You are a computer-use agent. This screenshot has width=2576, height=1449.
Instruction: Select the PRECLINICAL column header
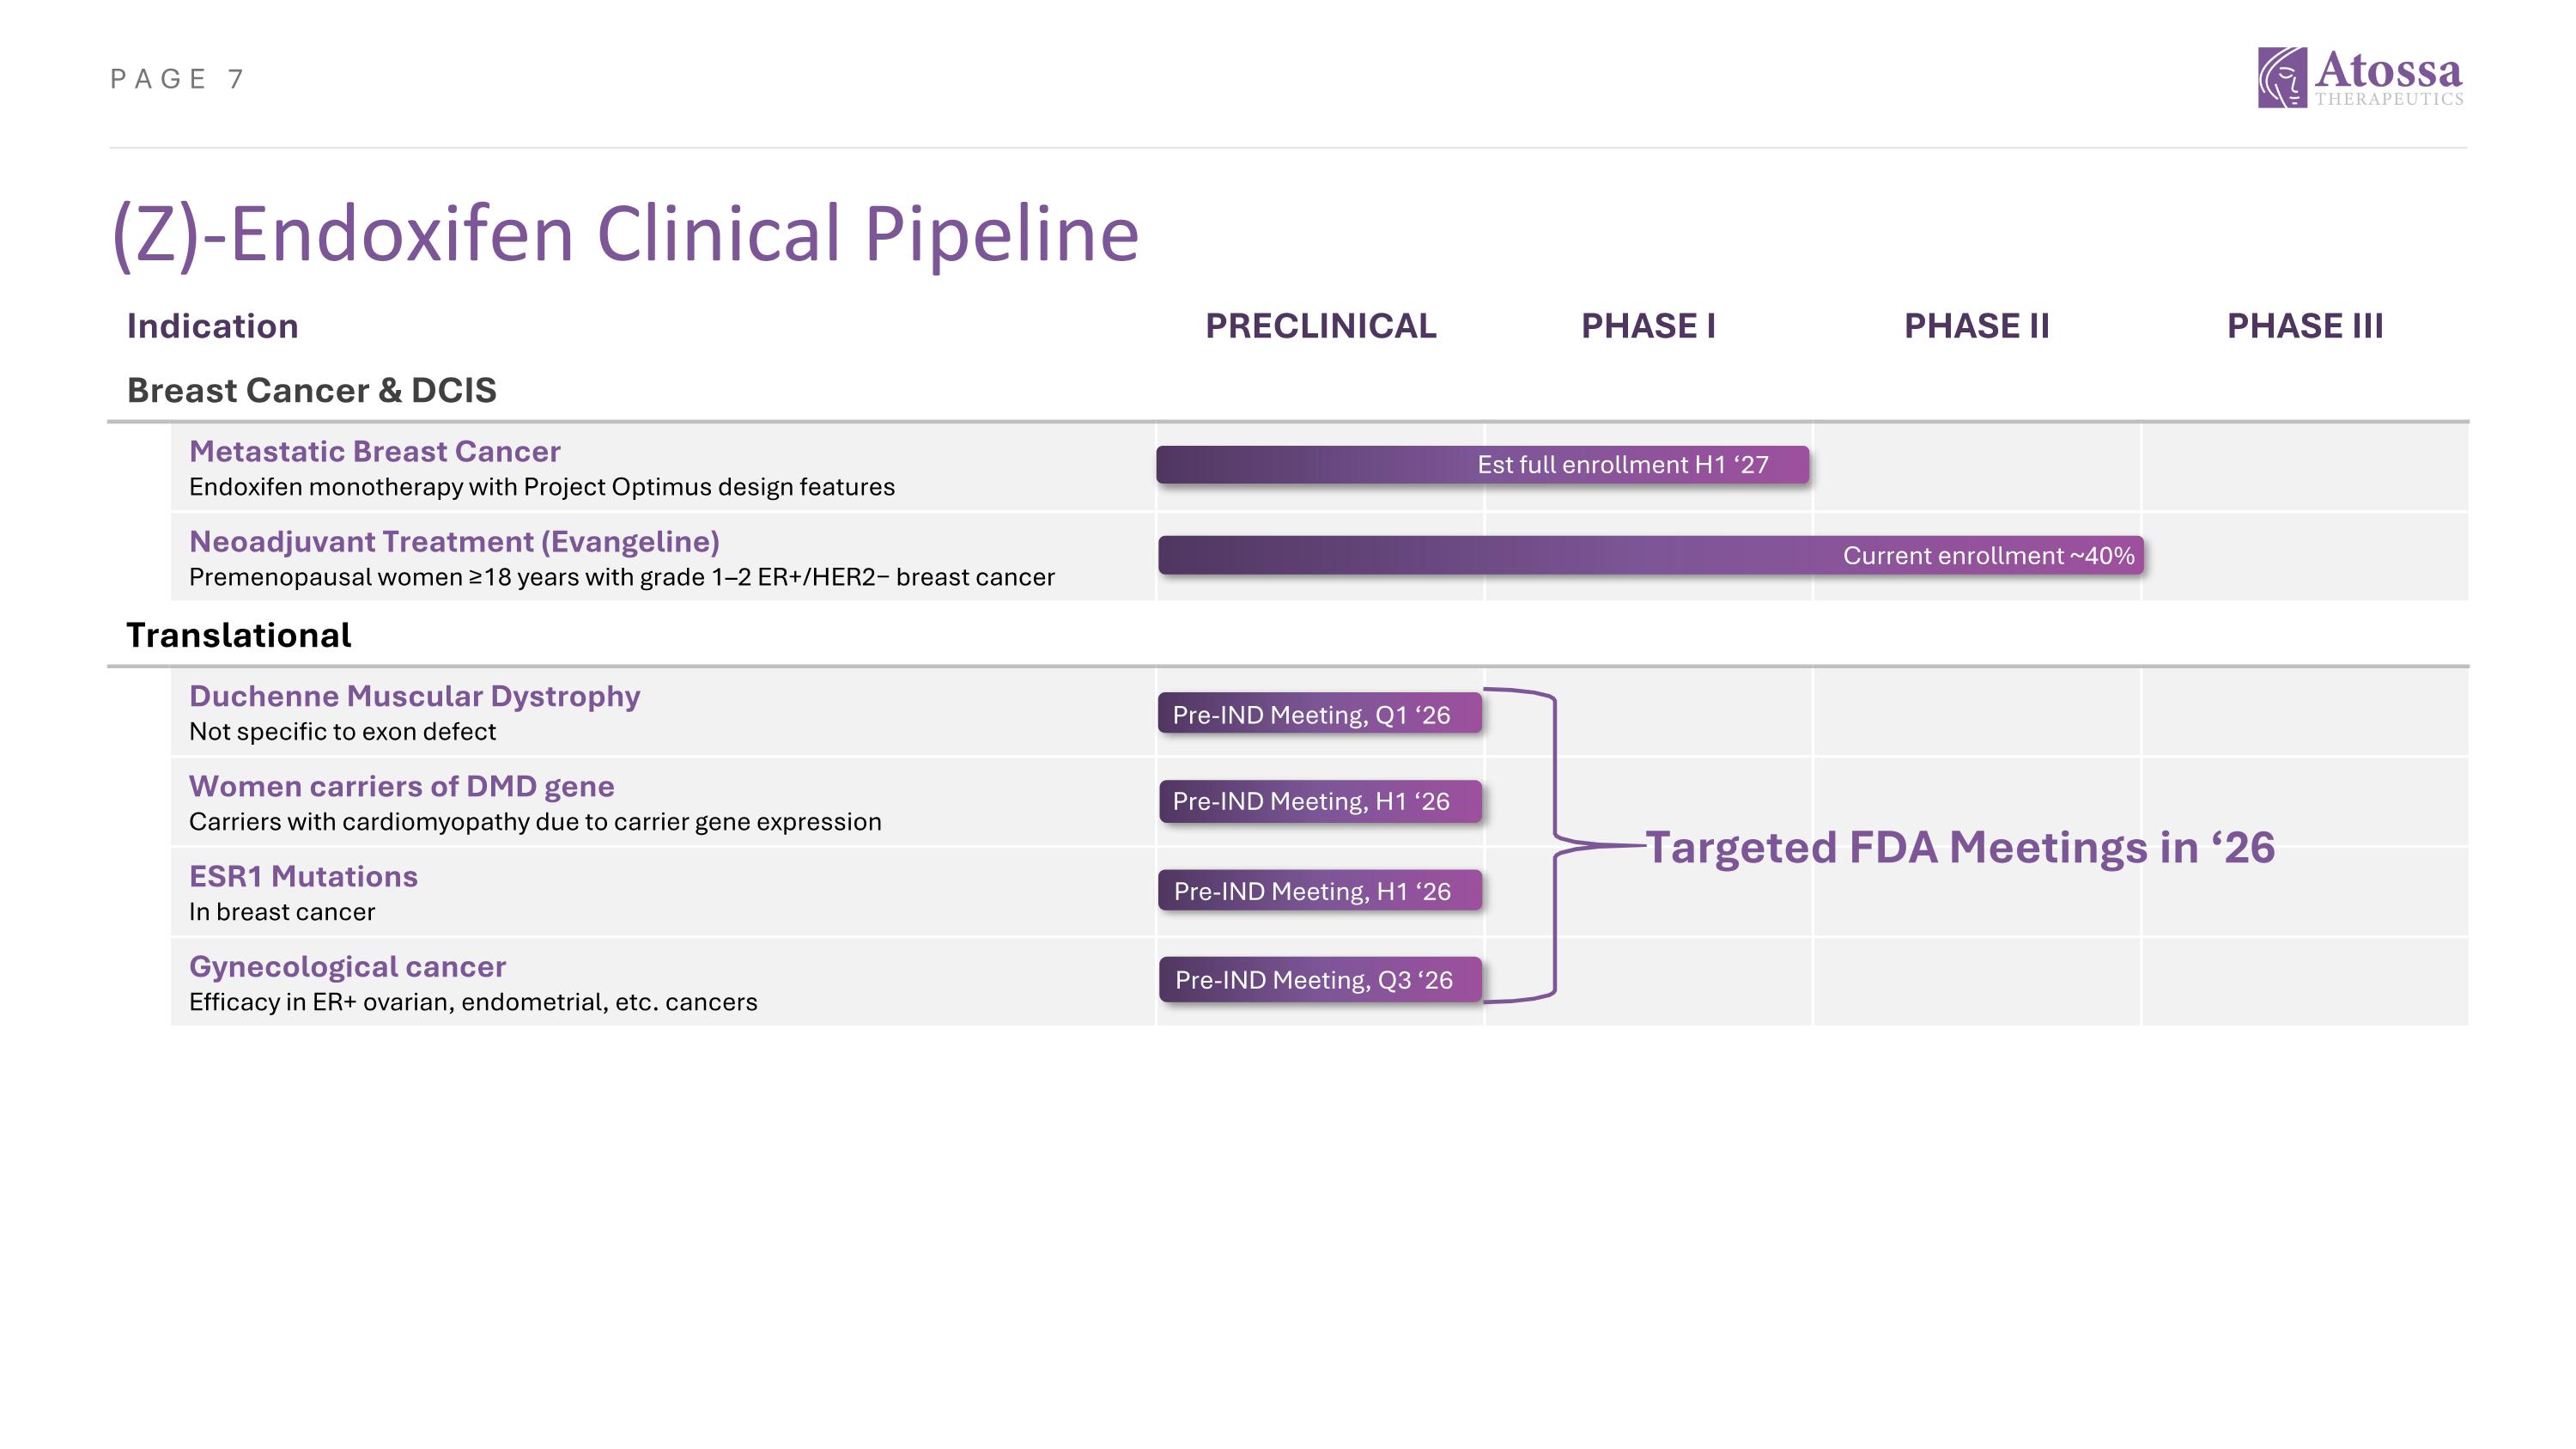(x=1320, y=326)
